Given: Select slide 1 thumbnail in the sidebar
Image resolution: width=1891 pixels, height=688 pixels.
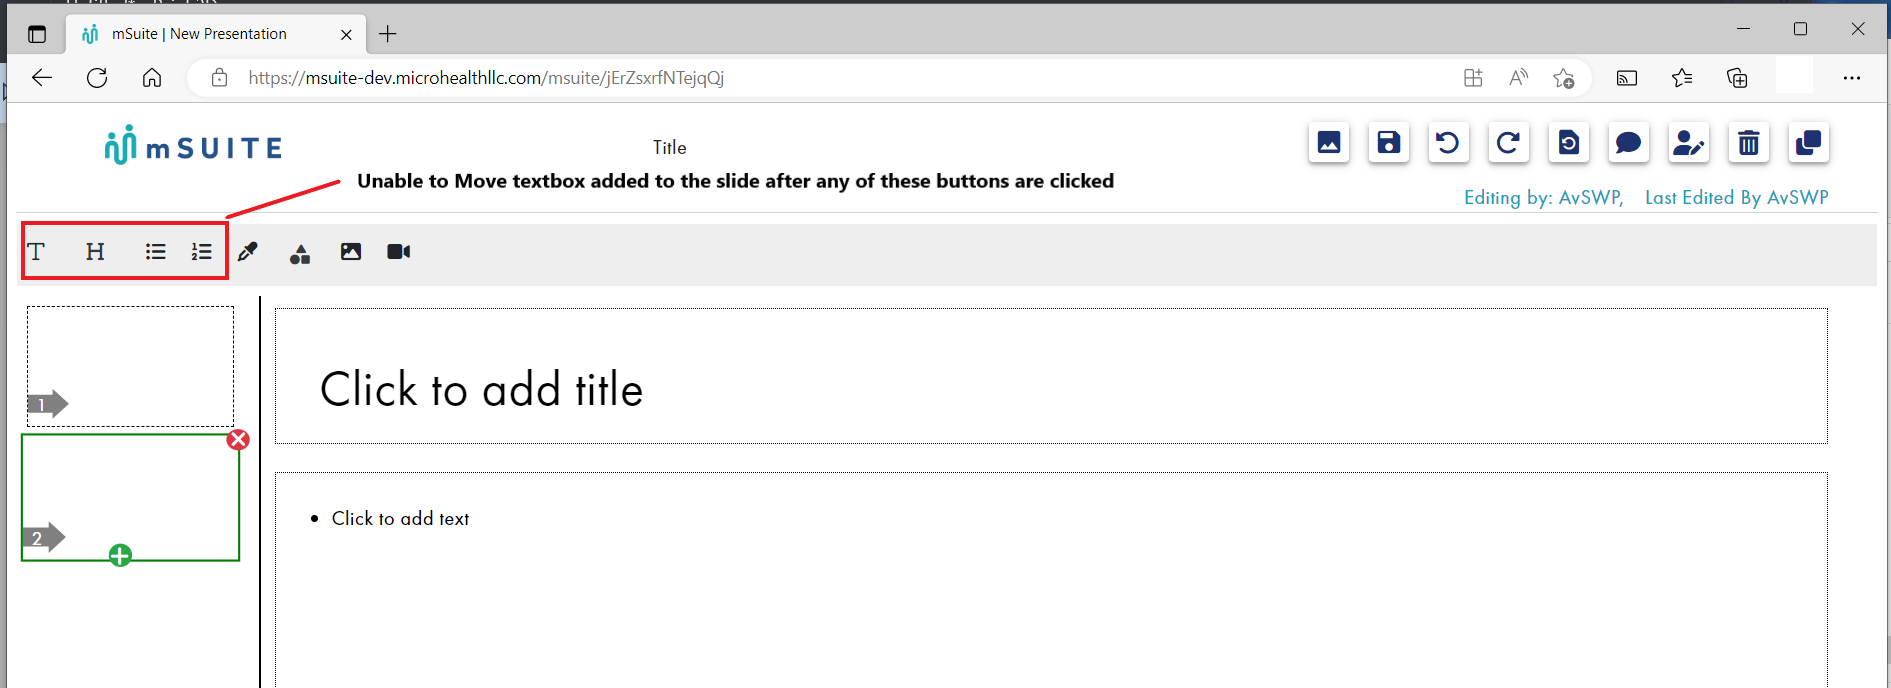Looking at the screenshot, I should [130, 365].
